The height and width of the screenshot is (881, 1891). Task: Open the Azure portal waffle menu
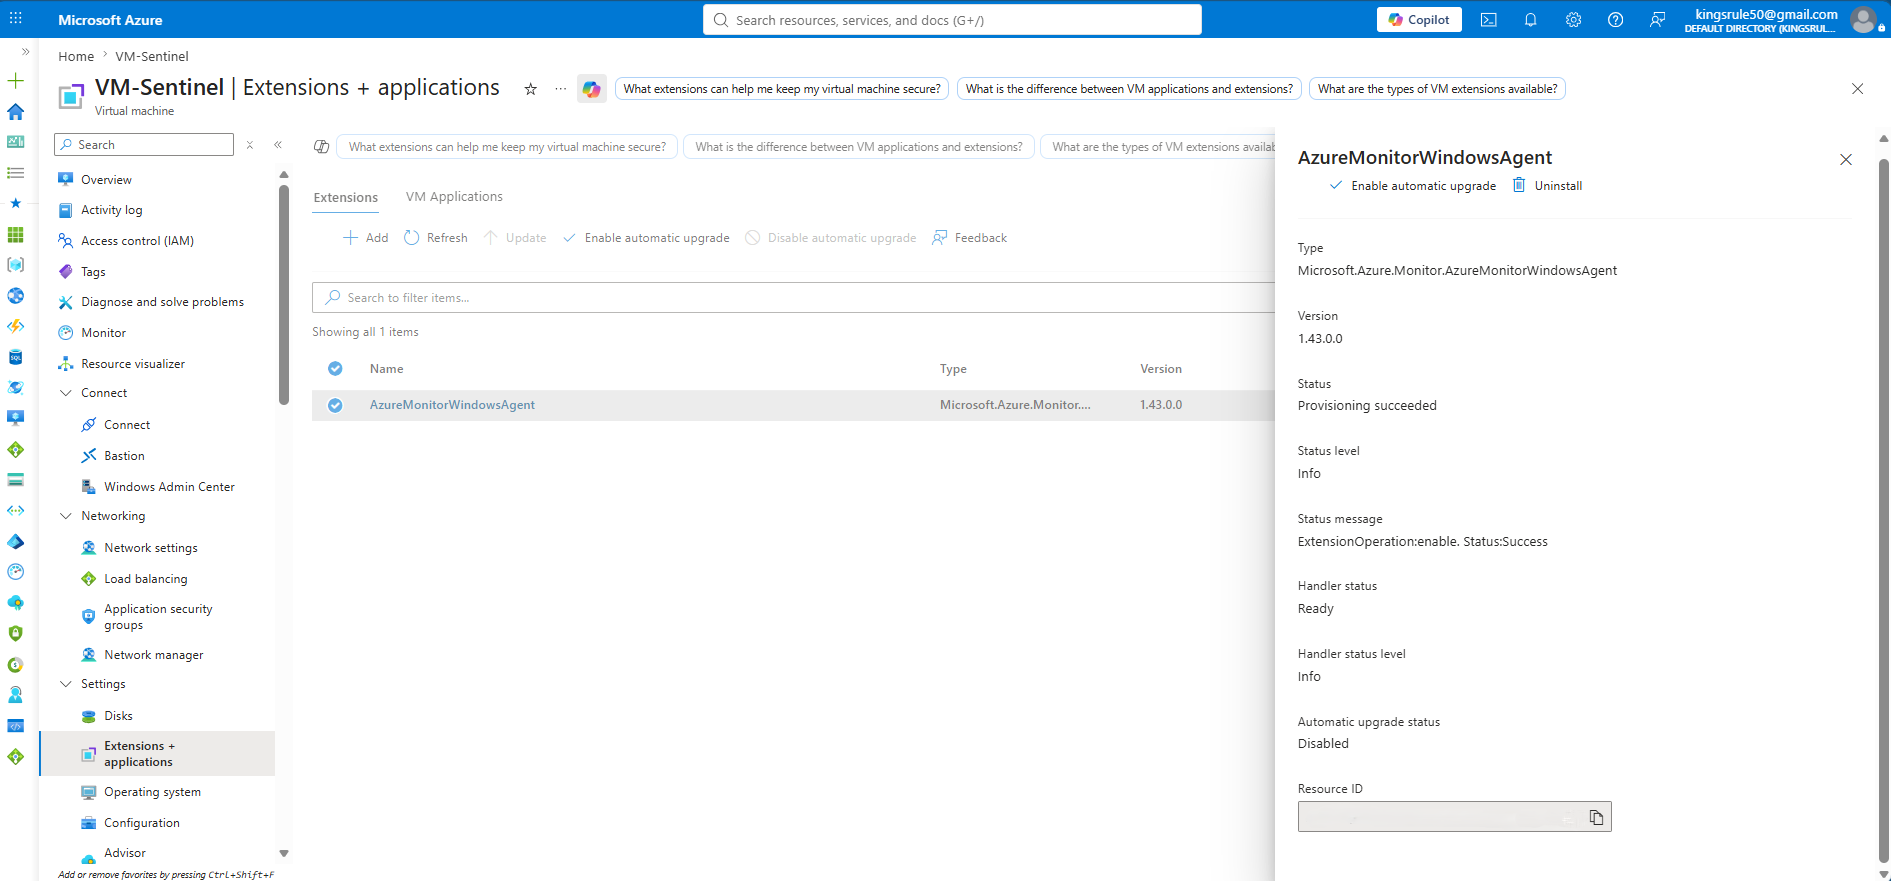(x=16, y=19)
